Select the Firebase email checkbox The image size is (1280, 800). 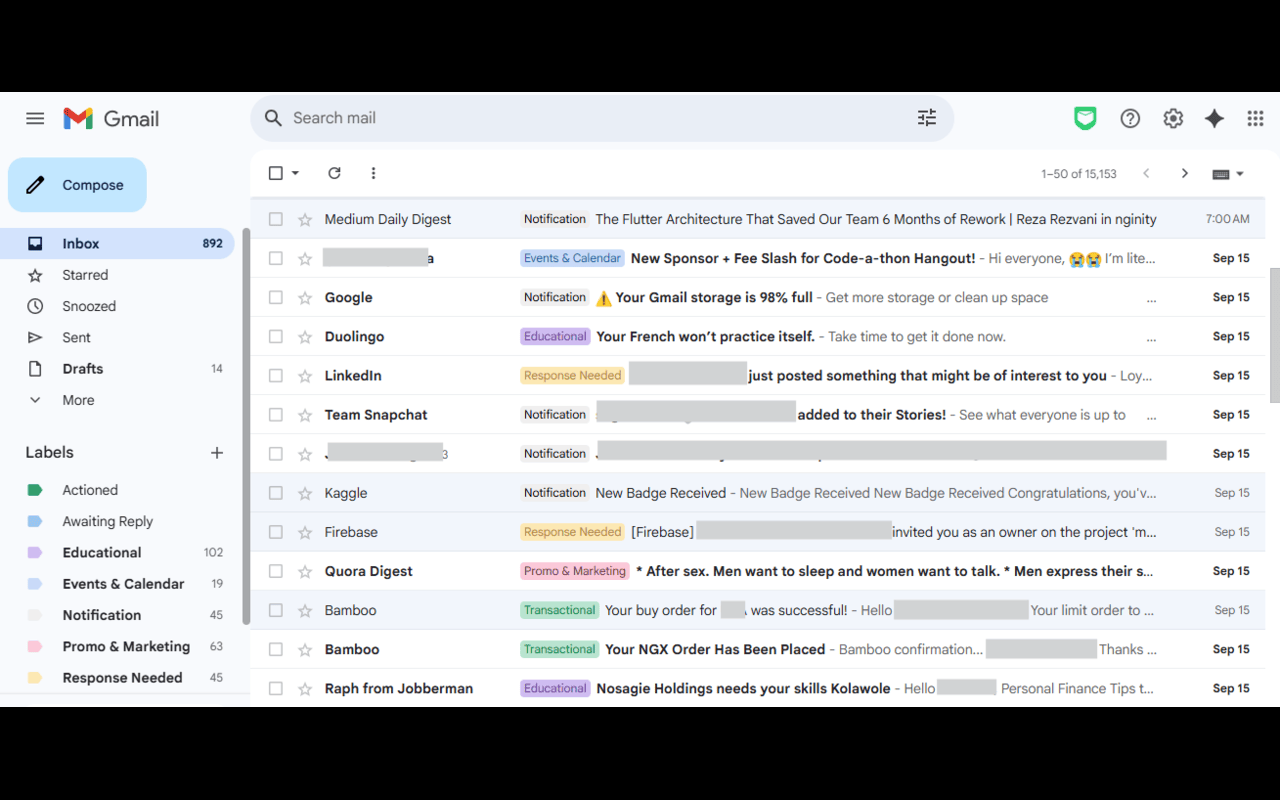(x=276, y=531)
